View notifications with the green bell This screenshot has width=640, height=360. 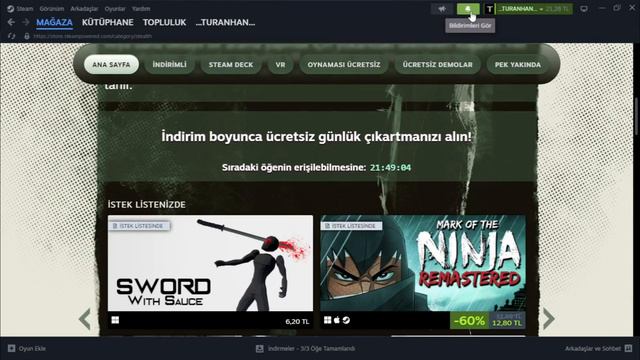pos(468,9)
